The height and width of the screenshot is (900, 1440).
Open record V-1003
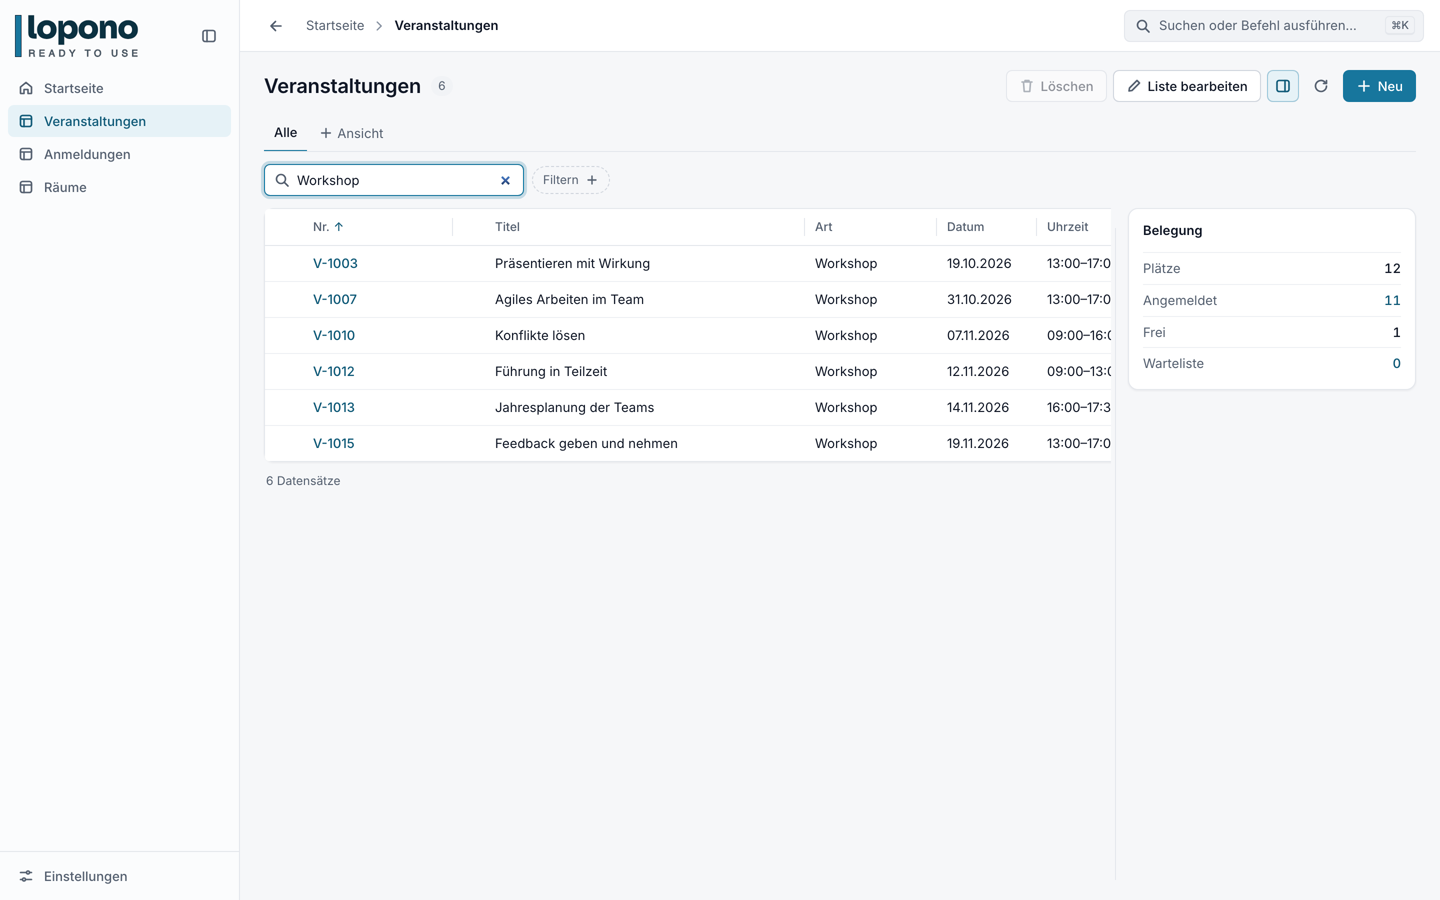tap(335, 264)
